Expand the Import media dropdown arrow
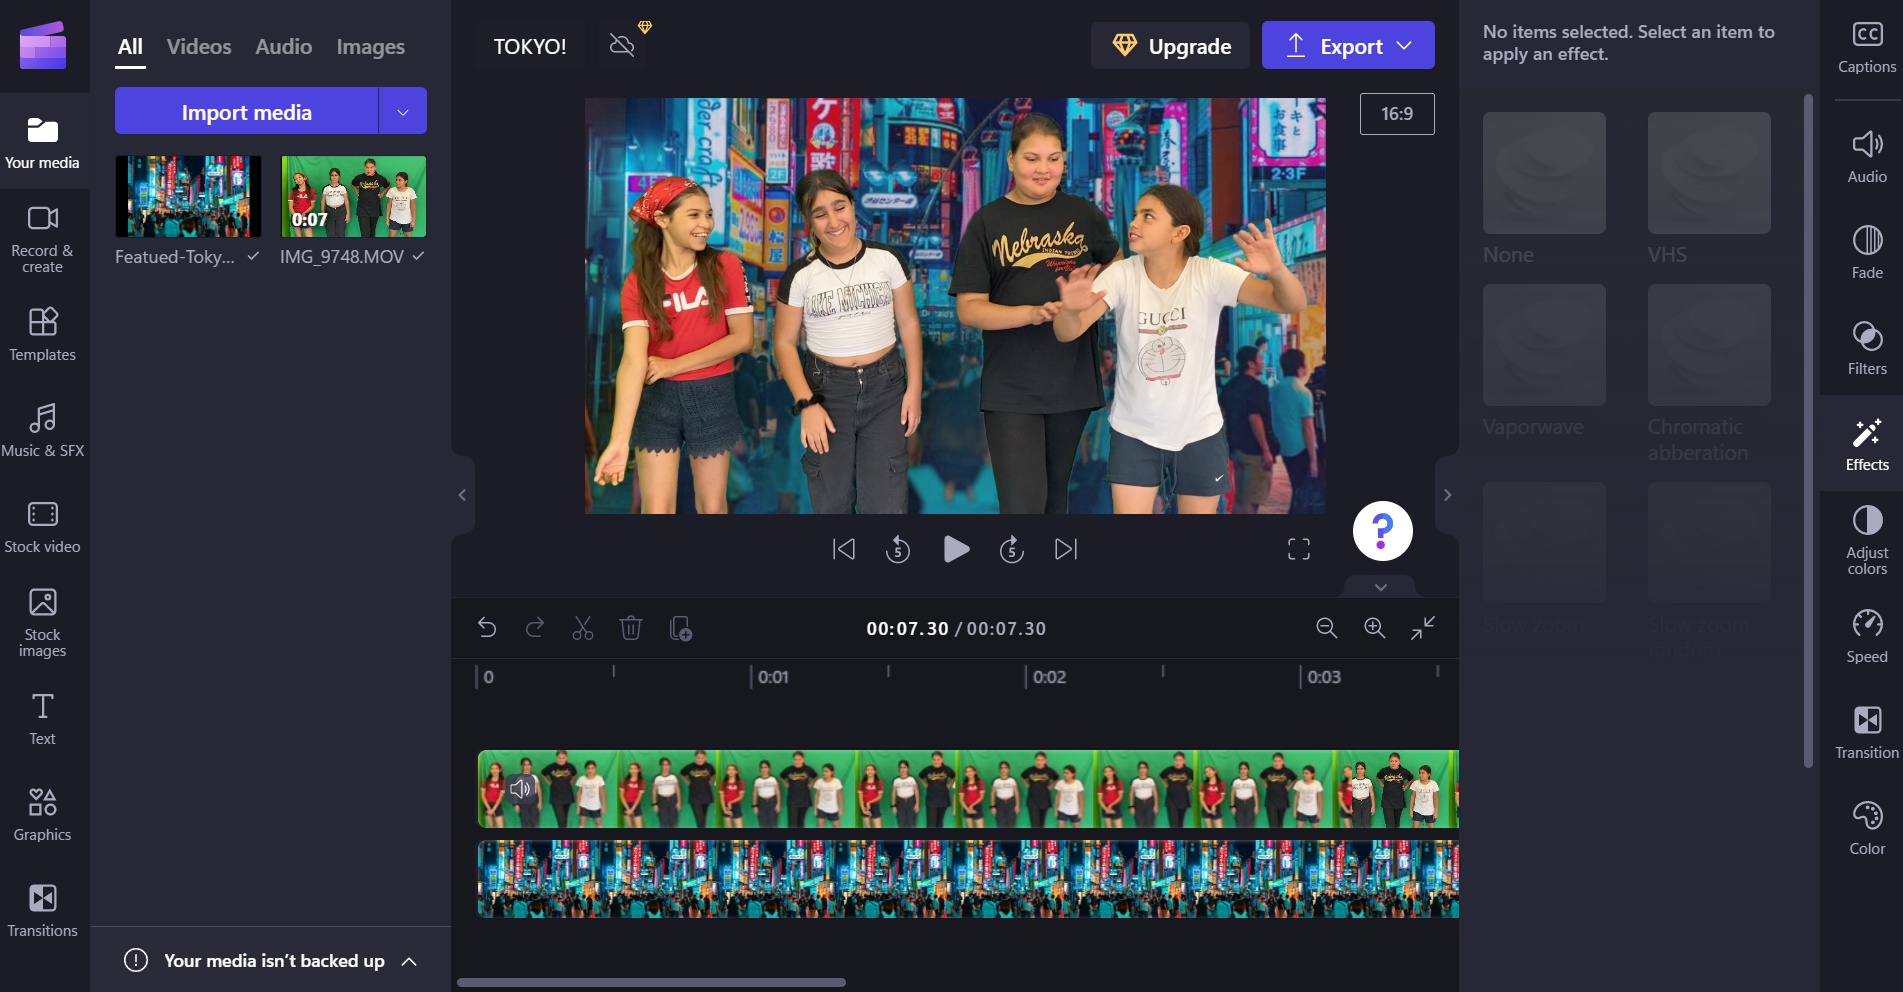 [403, 112]
